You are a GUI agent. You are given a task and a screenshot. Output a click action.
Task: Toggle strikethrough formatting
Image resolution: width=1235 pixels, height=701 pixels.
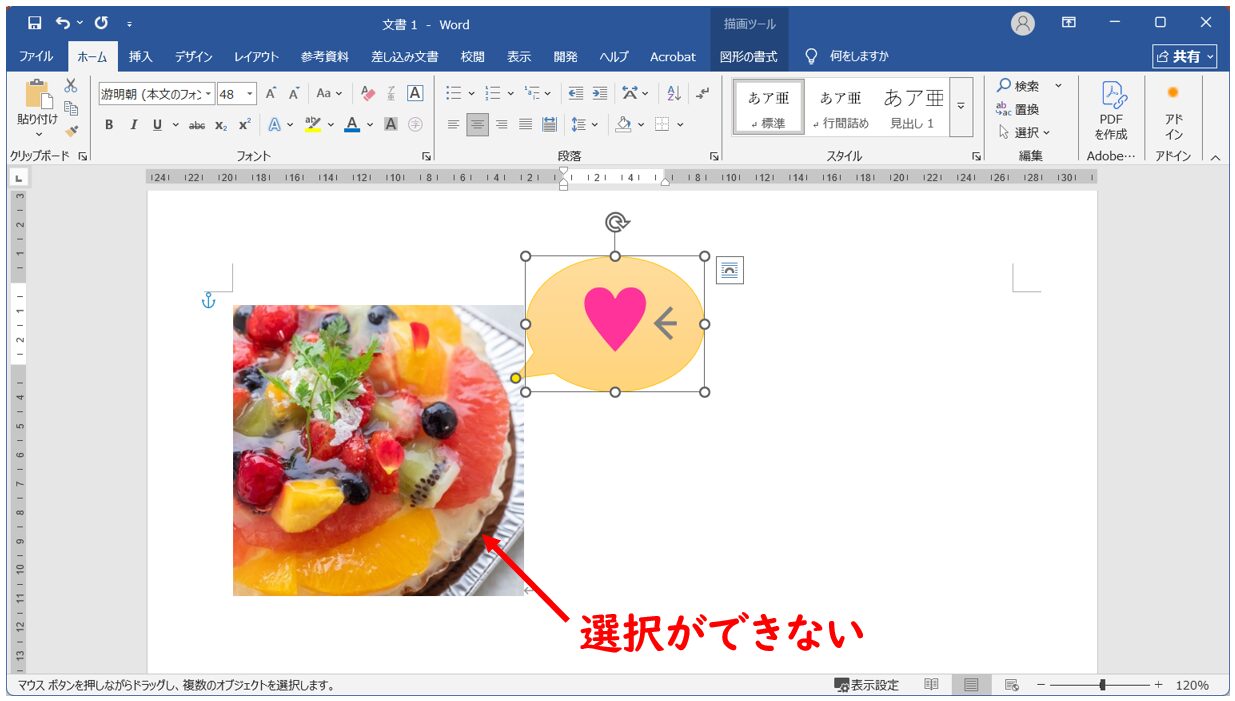tap(196, 125)
